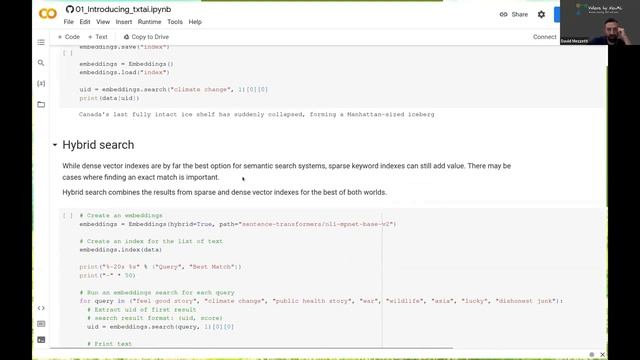Screen dimensions: 640x360
Task: Click the Drive icon on Copy to Drive
Action: pyautogui.click(x=126, y=37)
